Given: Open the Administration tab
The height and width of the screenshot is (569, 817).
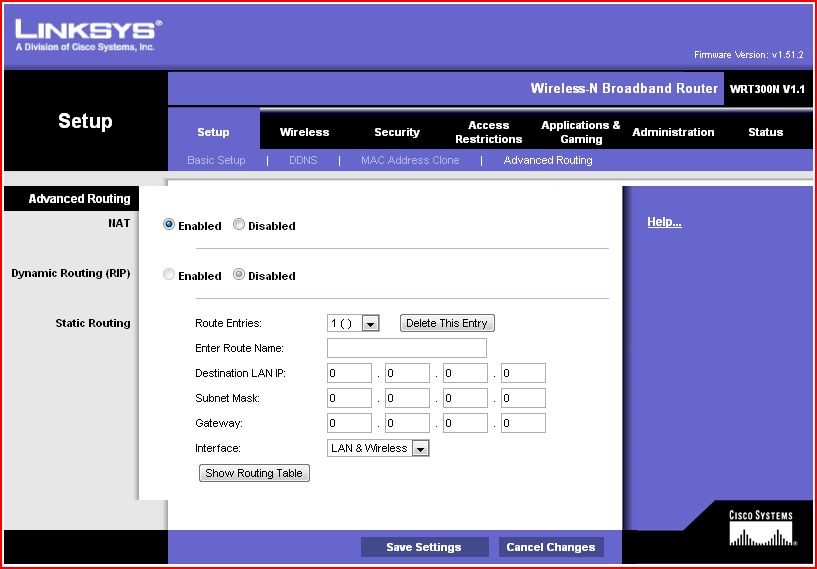Looking at the screenshot, I should [x=673, y=132].
